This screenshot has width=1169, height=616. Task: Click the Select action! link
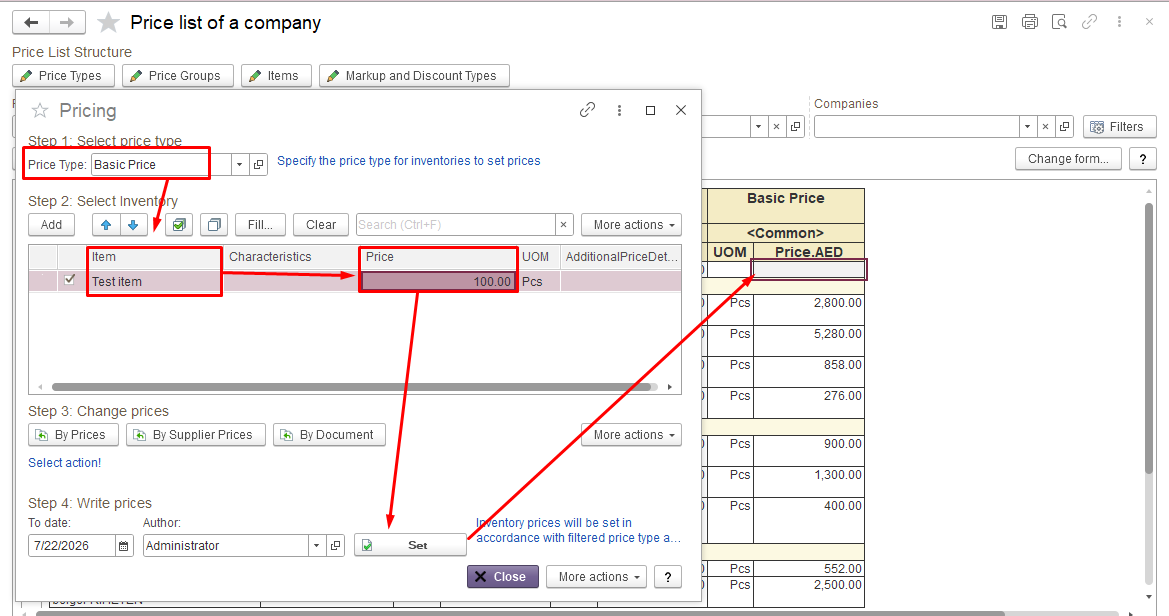click(64, 462)
